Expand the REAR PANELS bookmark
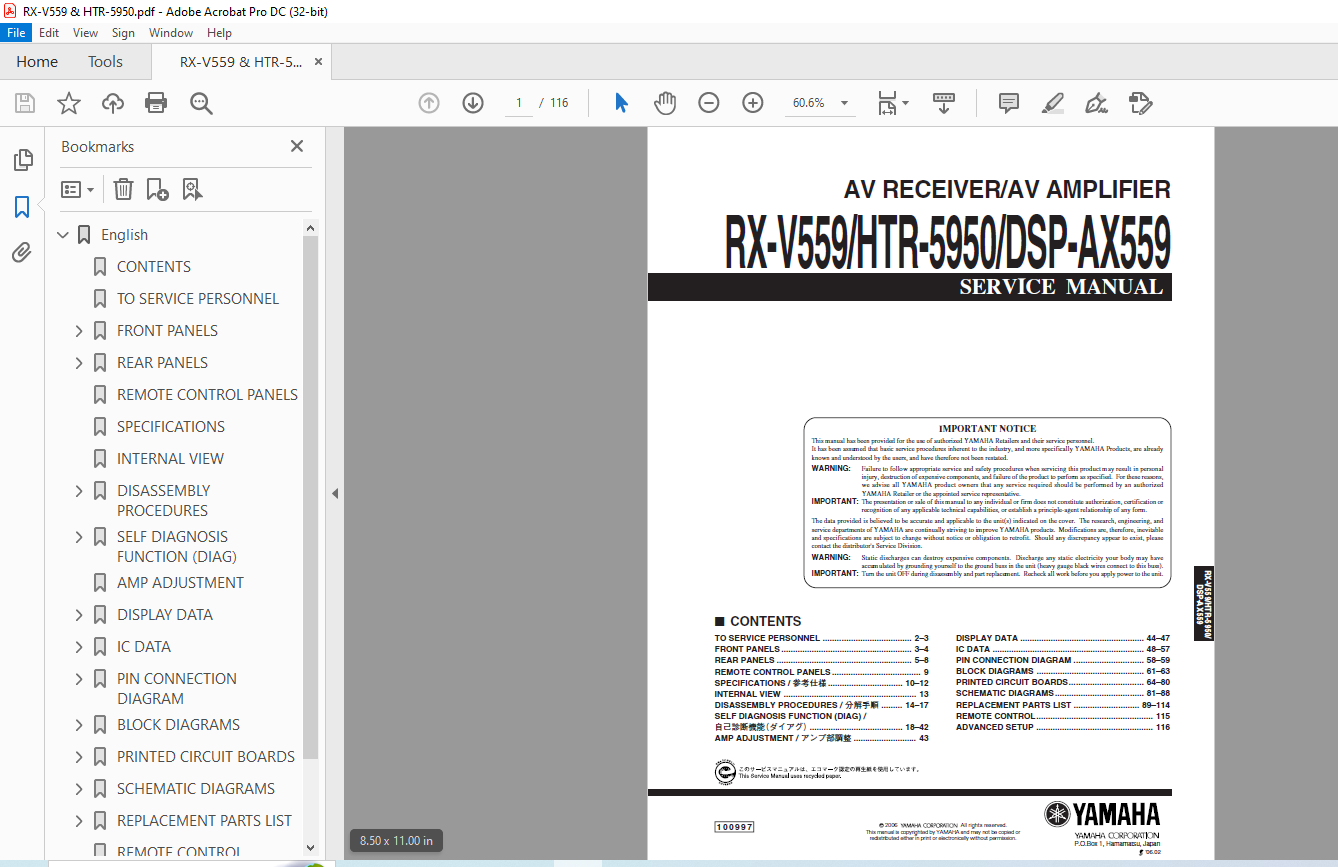1338x867 pixels. pos(79,363)
